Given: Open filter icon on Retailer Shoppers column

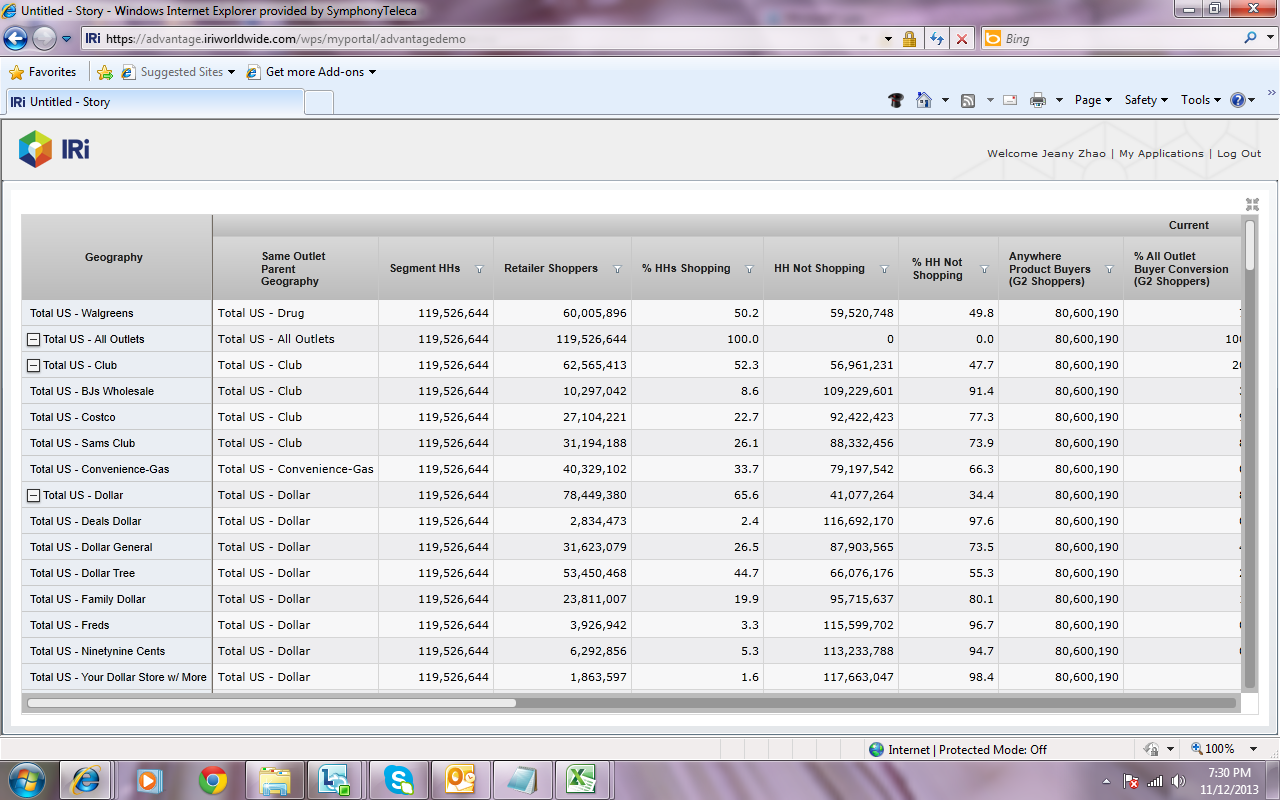Looking at the screenshot, I should tap(617, 269).
